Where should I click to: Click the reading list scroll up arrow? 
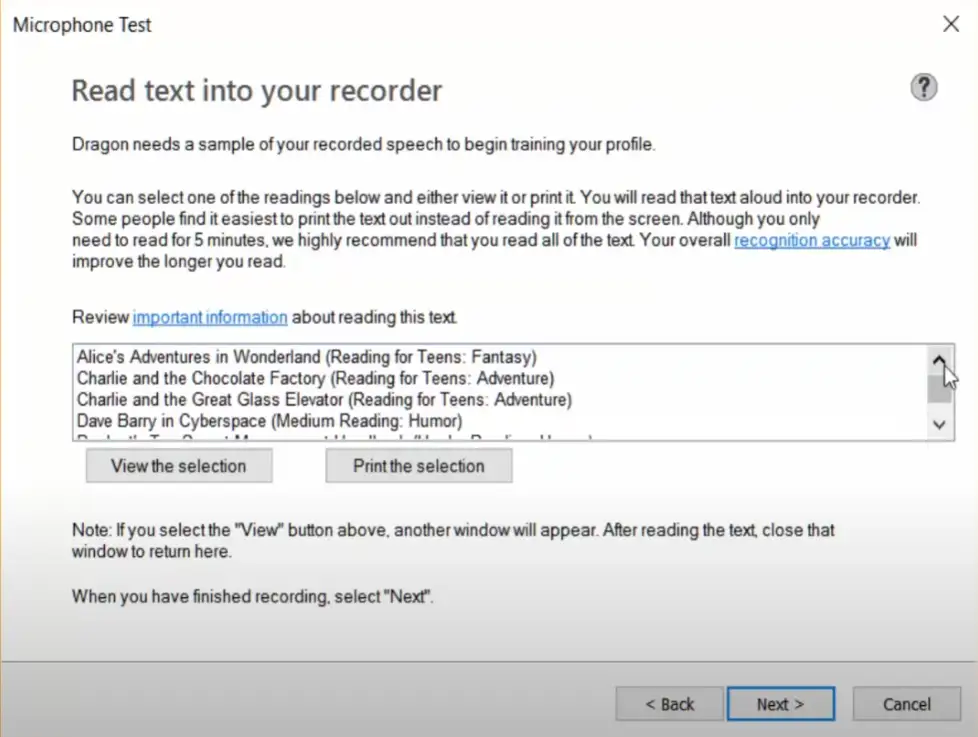tap(939, 358)
